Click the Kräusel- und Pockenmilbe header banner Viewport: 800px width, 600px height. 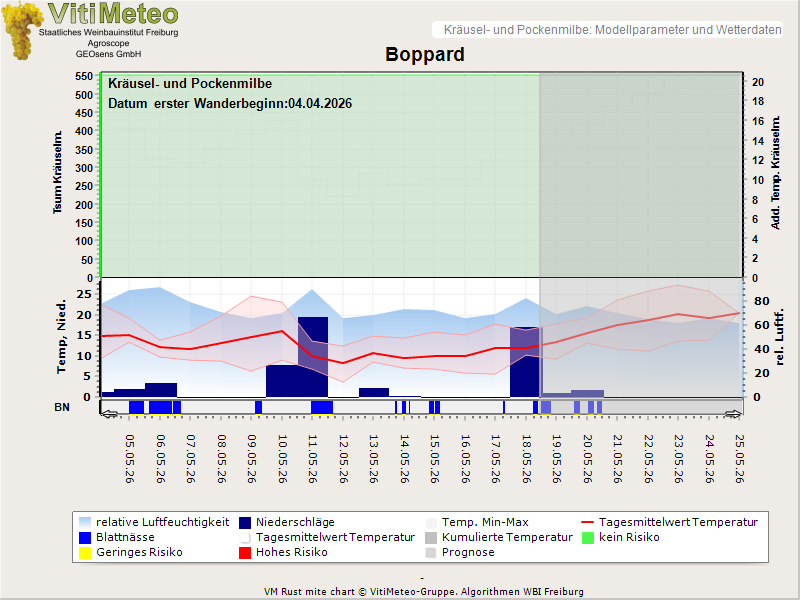pyautogui.click(x=607, y=30)
